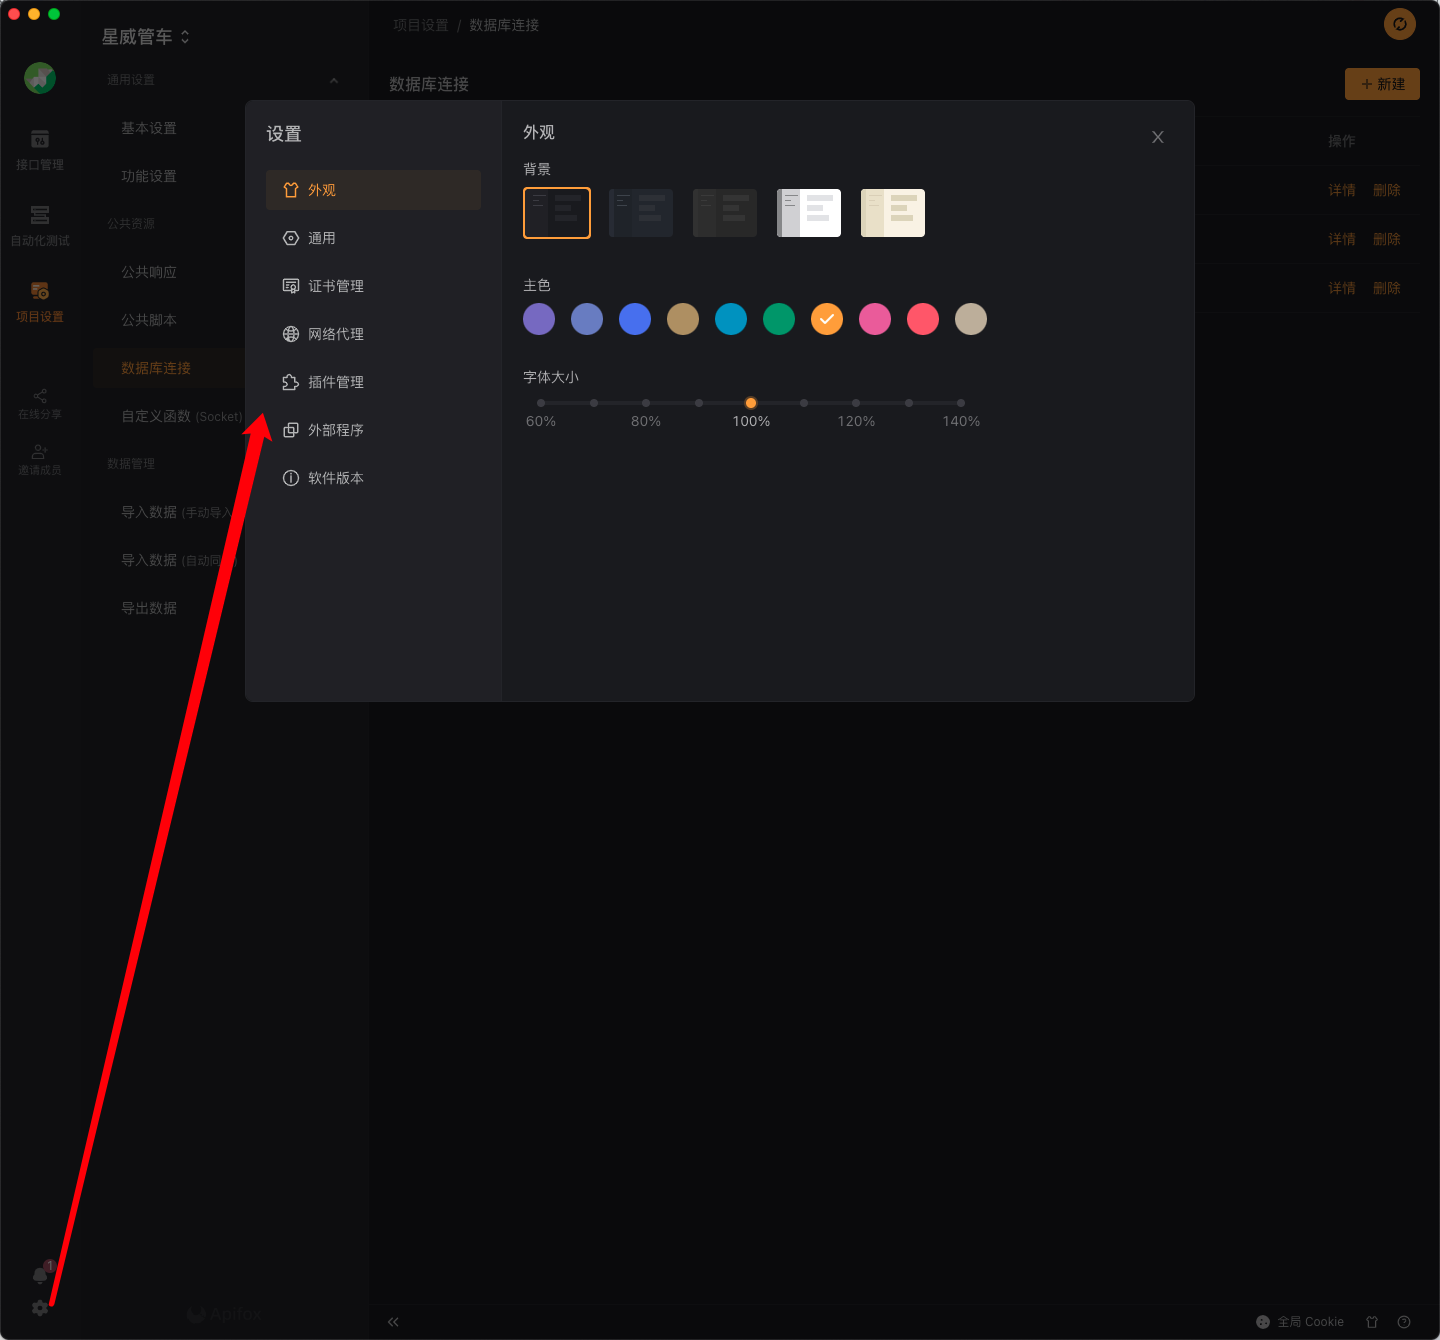This screenshot has height=1340, width=1440.
Task: Select the beige cream background theme thumbnail
Action: click(x=893, y=213)
